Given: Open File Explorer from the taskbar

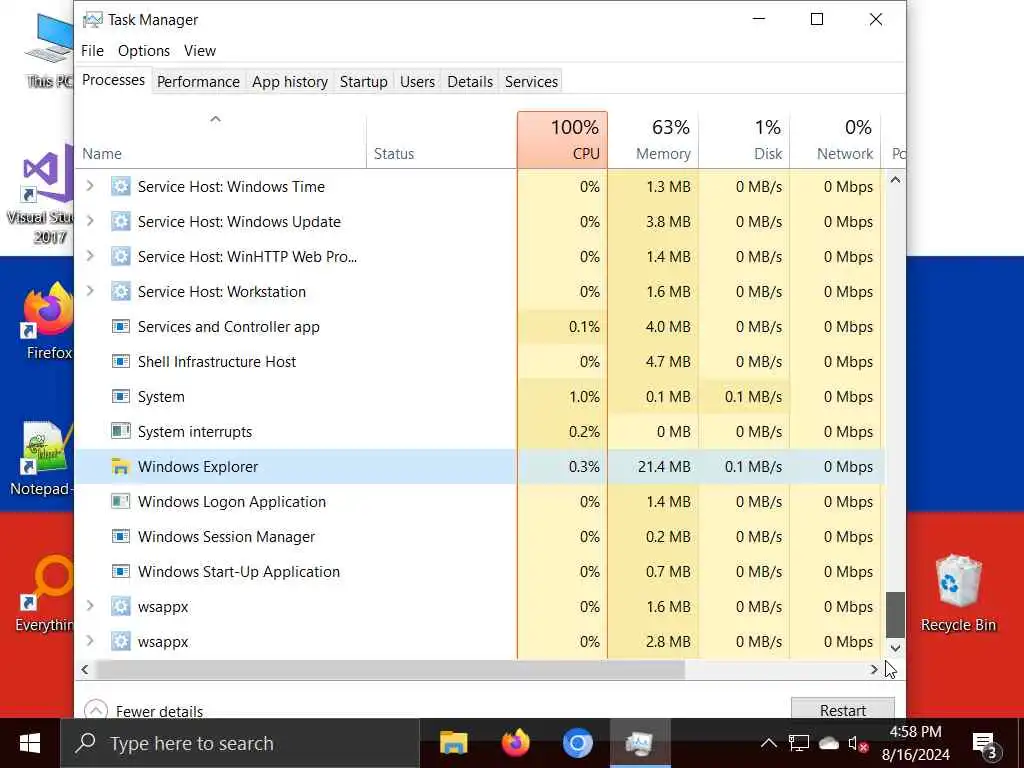Looking at the screenshot, I should (454, 743).
